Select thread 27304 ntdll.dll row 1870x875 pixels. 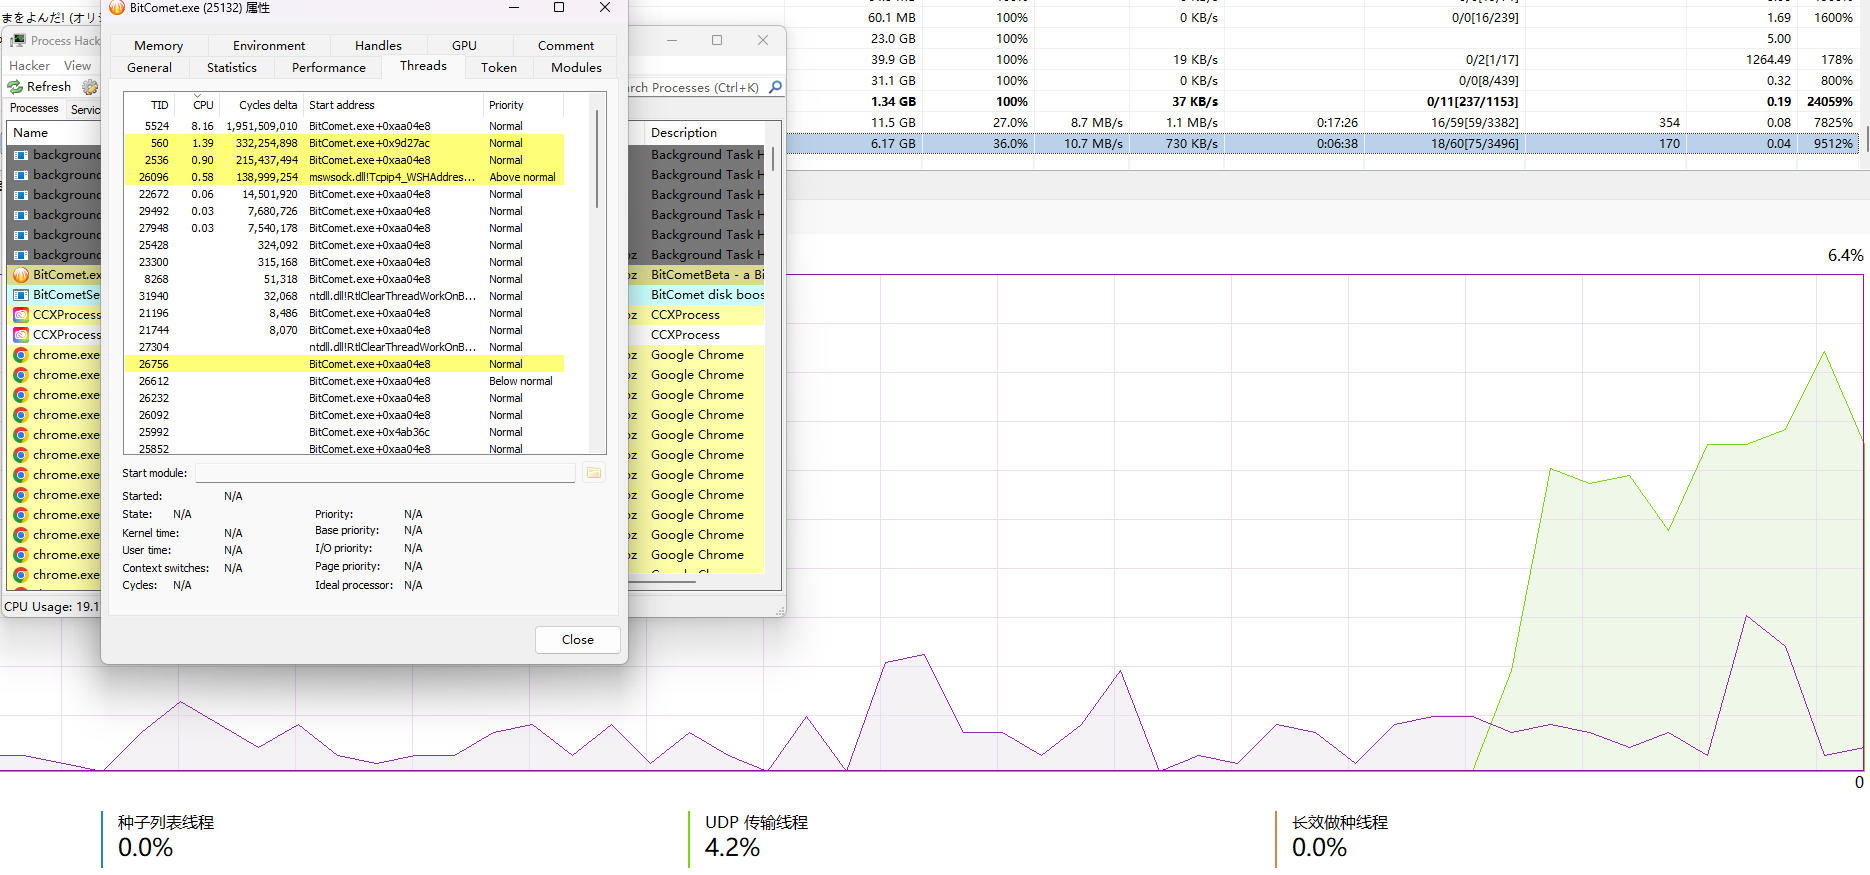(344, 347)
